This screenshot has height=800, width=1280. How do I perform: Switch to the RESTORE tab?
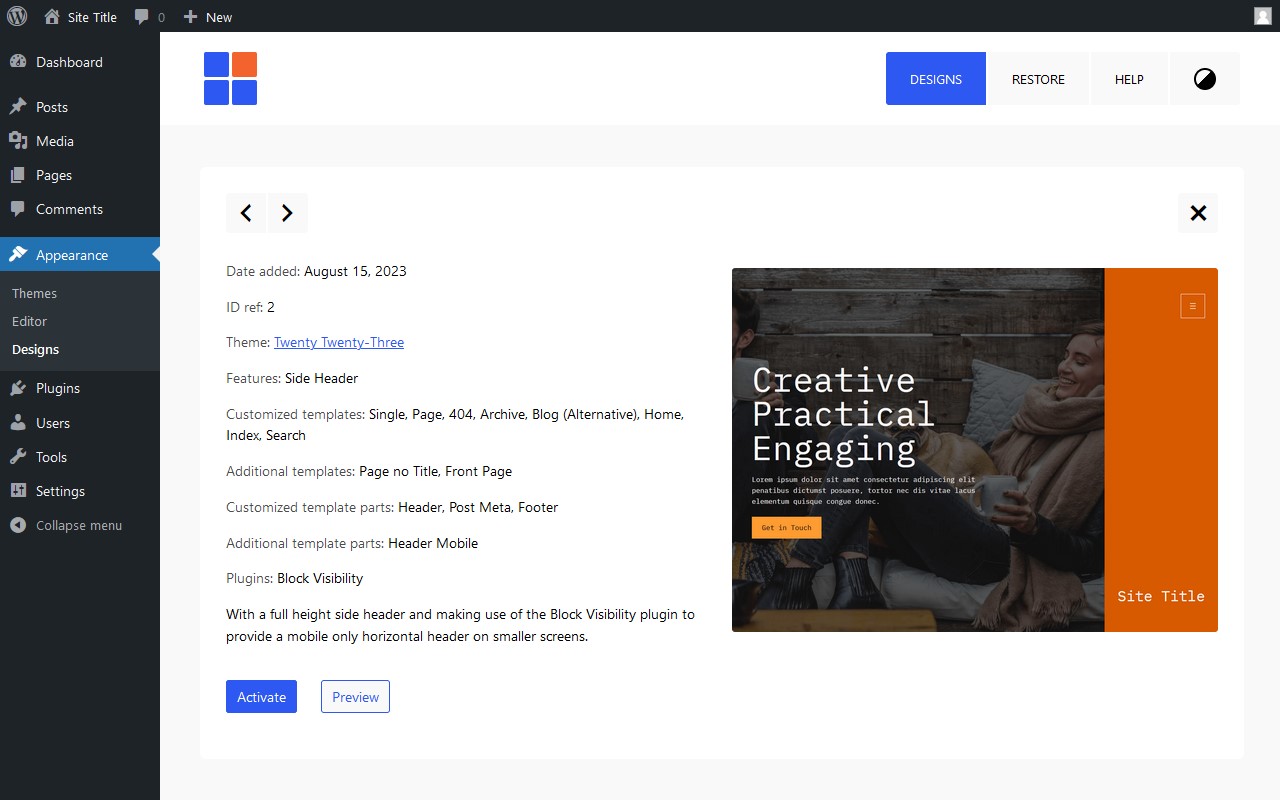point(1038,79)
